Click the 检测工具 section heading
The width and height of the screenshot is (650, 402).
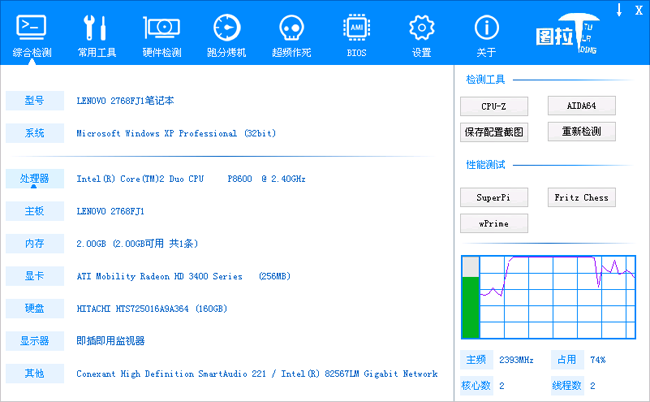[x=485, y=80]
